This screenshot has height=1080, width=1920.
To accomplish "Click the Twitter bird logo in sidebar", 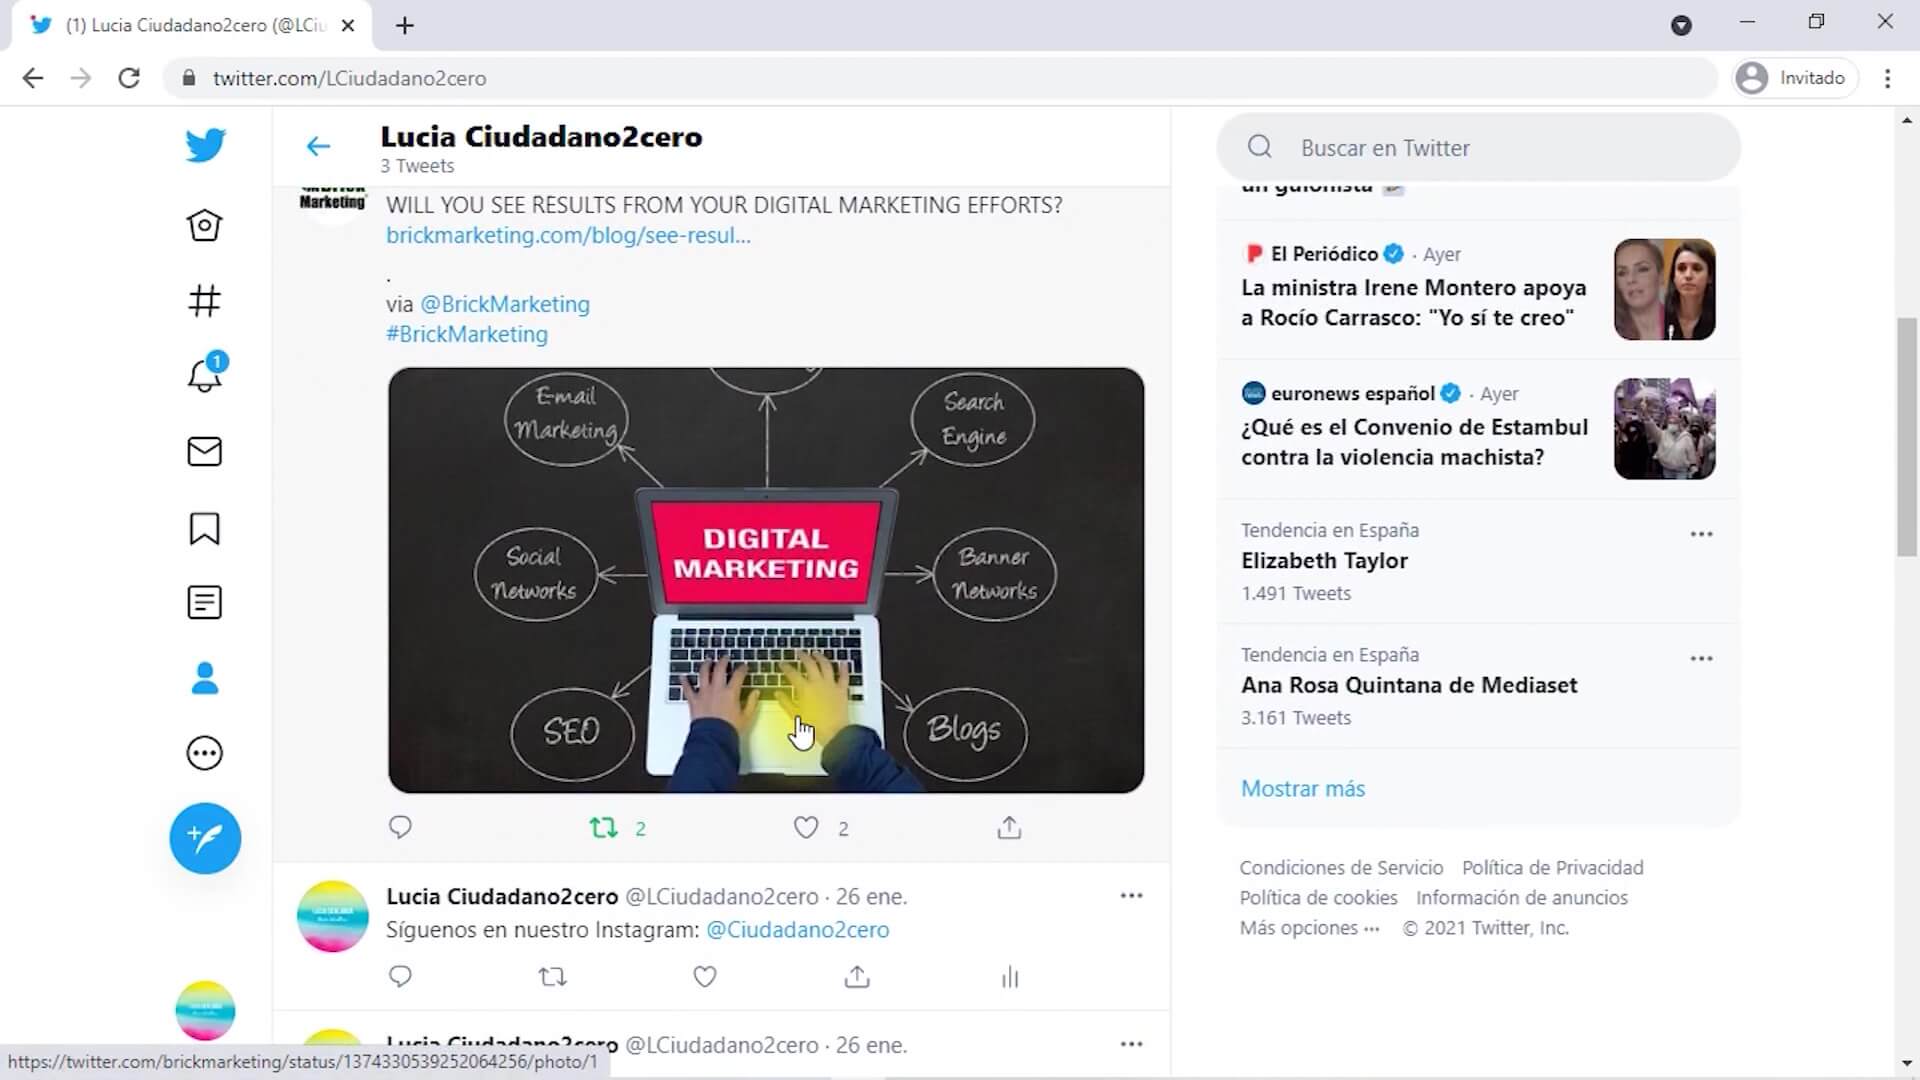I will (x=205, y=146).
